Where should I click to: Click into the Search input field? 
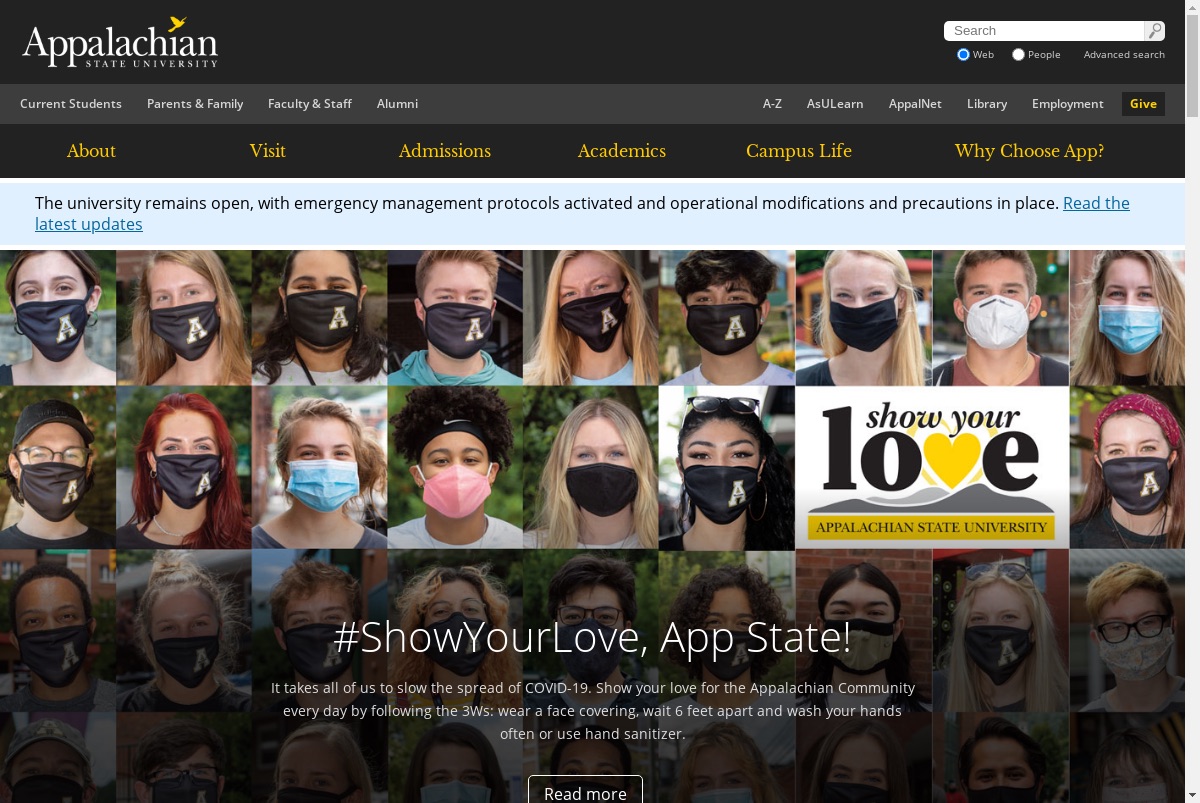click(1044, 31)
